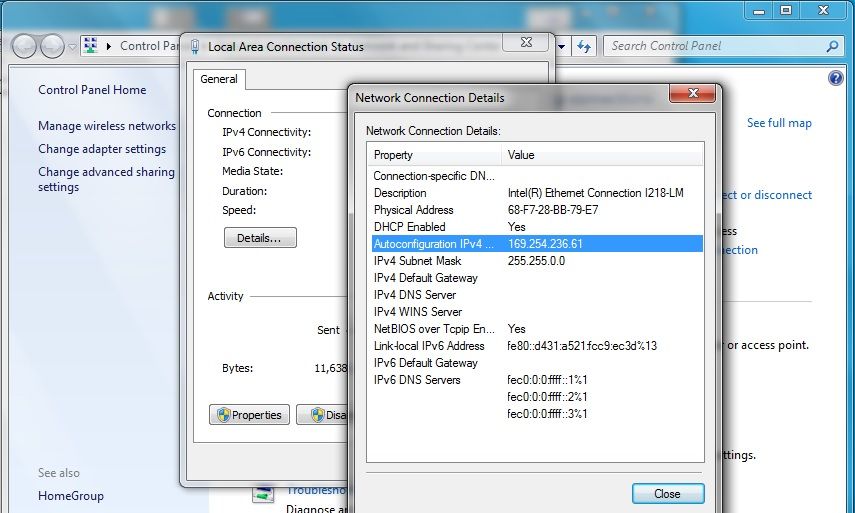This screenshot has height=513, width=855.
Task: Click the Refresh button next to address bar
Action: click(x=584, y=46)
